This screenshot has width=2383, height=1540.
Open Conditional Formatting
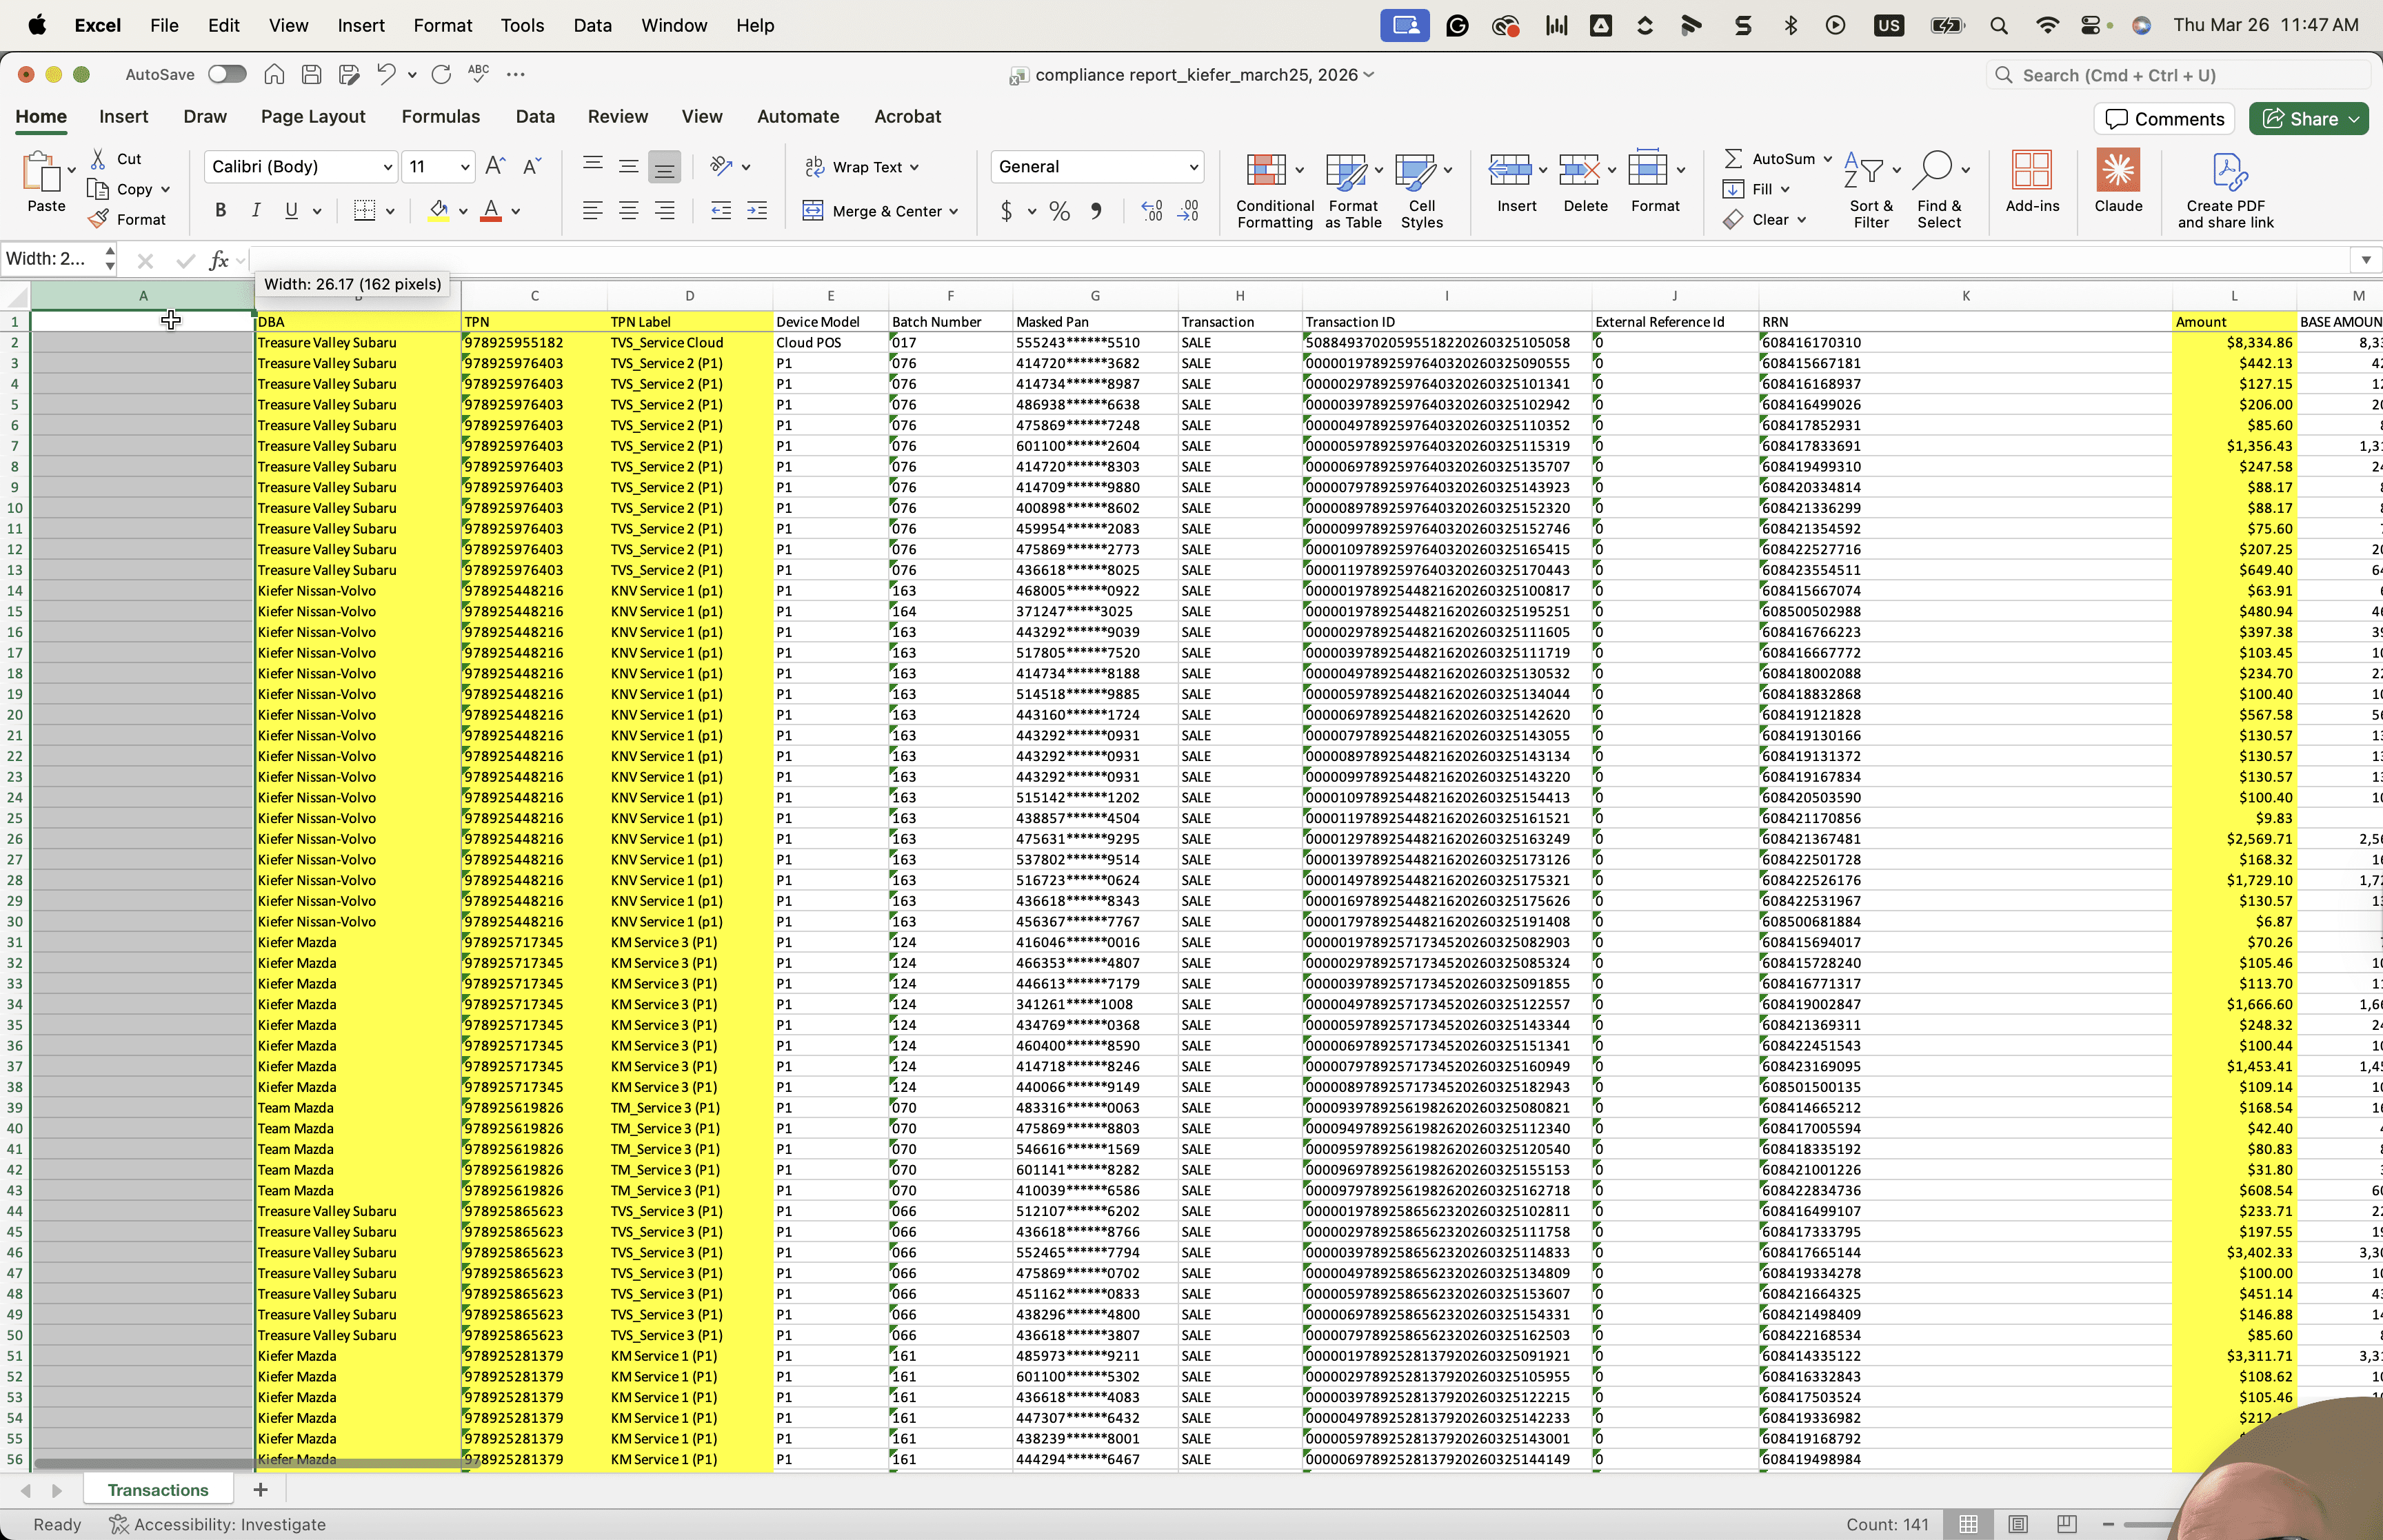tap(1275, 191)
